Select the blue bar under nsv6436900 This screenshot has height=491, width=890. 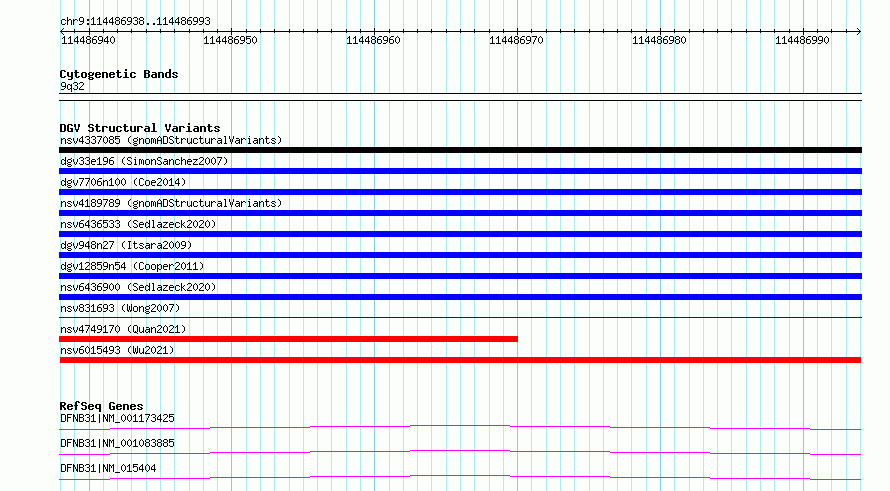(x=460, y=297)
